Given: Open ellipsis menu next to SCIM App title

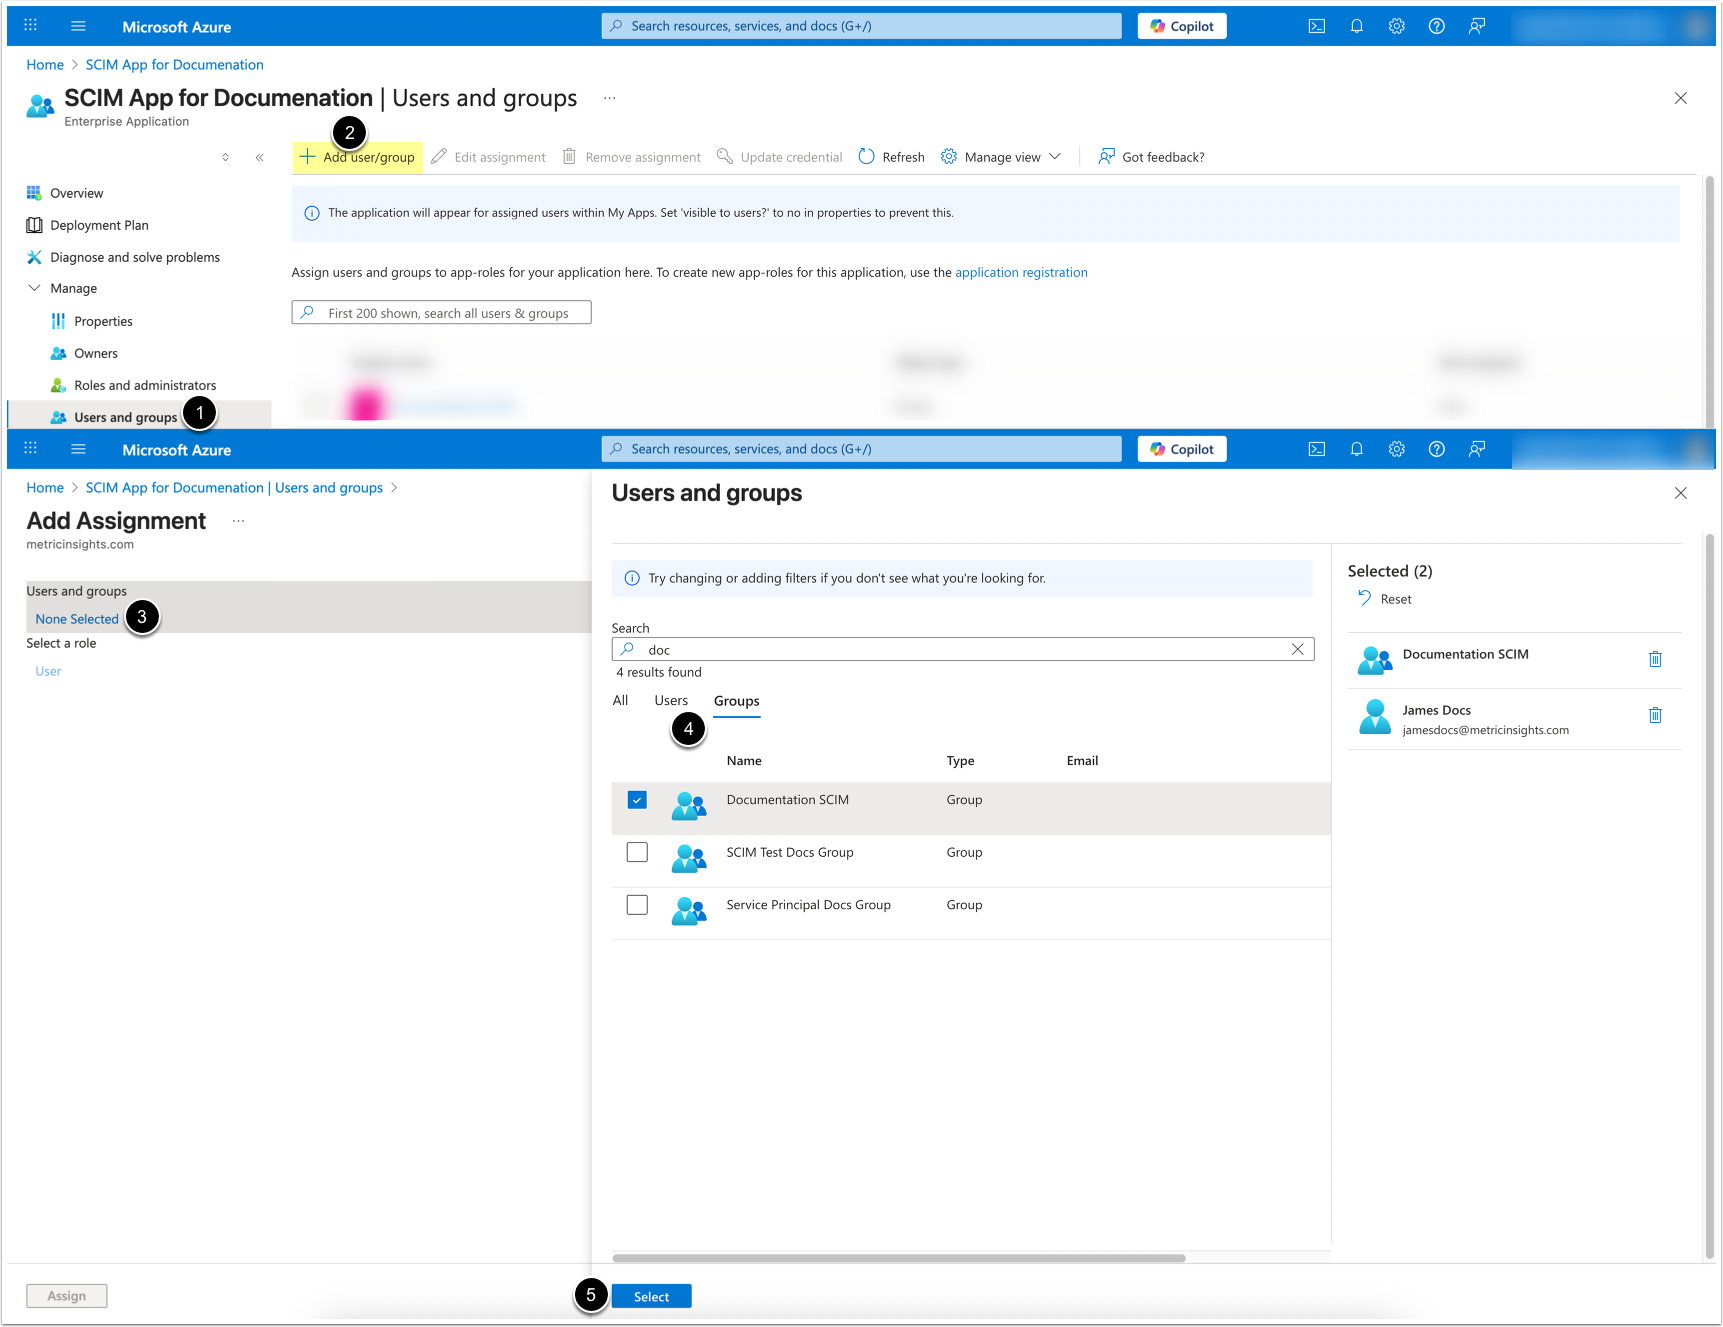Looking at the screenshot, I should tap(609, 98).
